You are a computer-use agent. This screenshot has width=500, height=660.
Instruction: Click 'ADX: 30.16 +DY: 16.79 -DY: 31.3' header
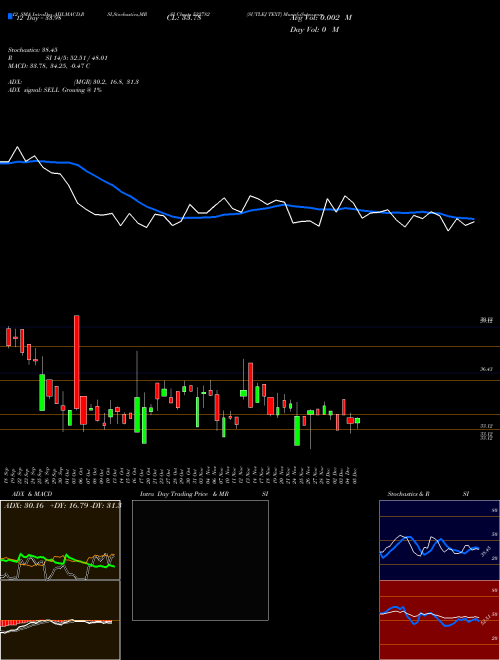coord(62,505)
